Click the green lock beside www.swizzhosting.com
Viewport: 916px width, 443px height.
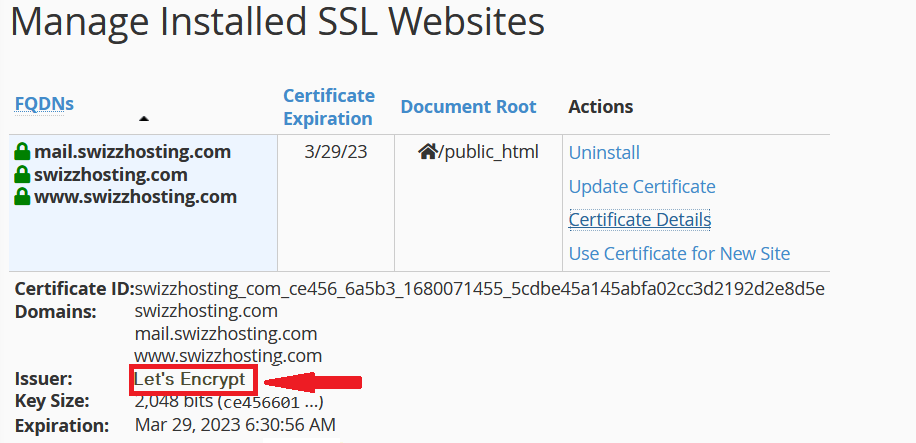22,196
